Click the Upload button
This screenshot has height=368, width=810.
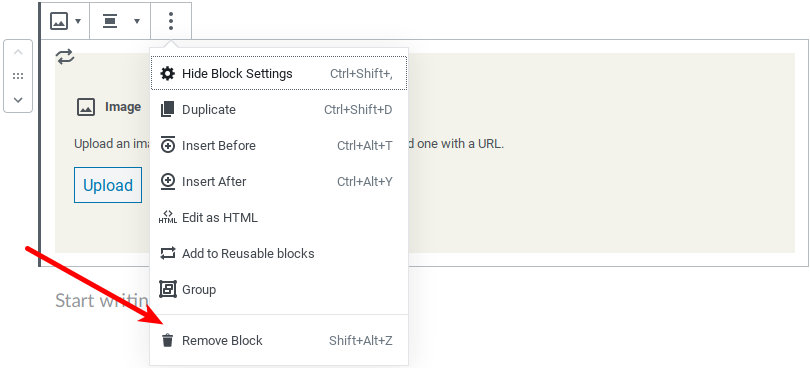(108, 185)
